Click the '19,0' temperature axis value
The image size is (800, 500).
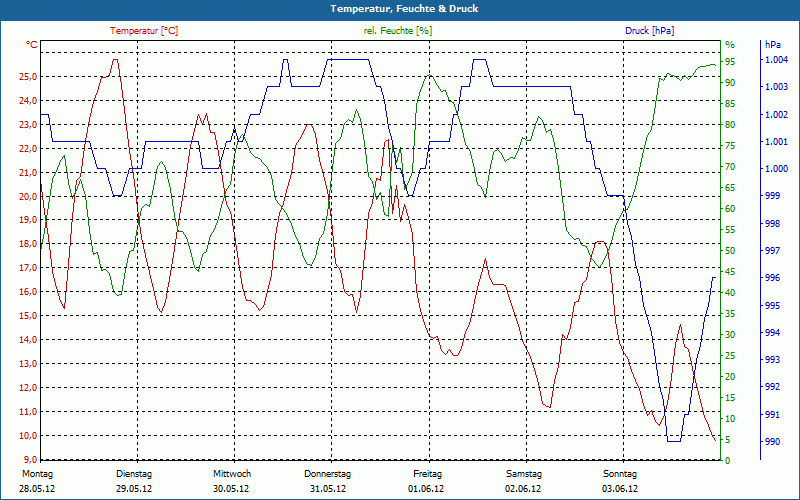pyautogui.click(x=28, y=220)
